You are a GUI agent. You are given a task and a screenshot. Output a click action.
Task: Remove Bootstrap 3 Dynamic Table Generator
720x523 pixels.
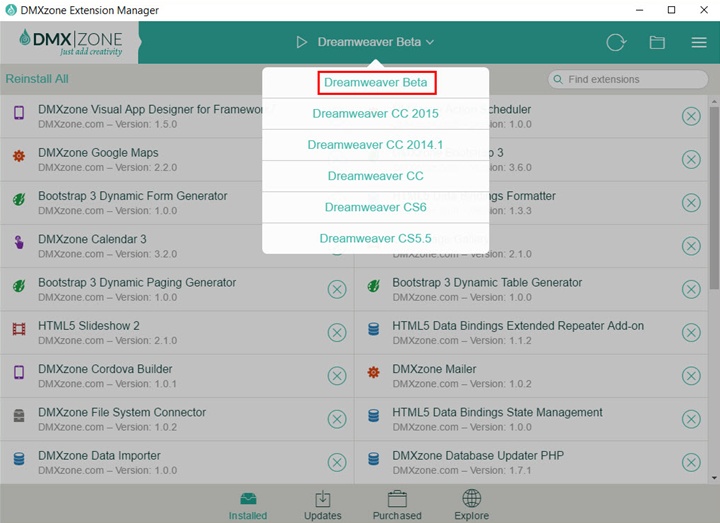coord(691,289)
